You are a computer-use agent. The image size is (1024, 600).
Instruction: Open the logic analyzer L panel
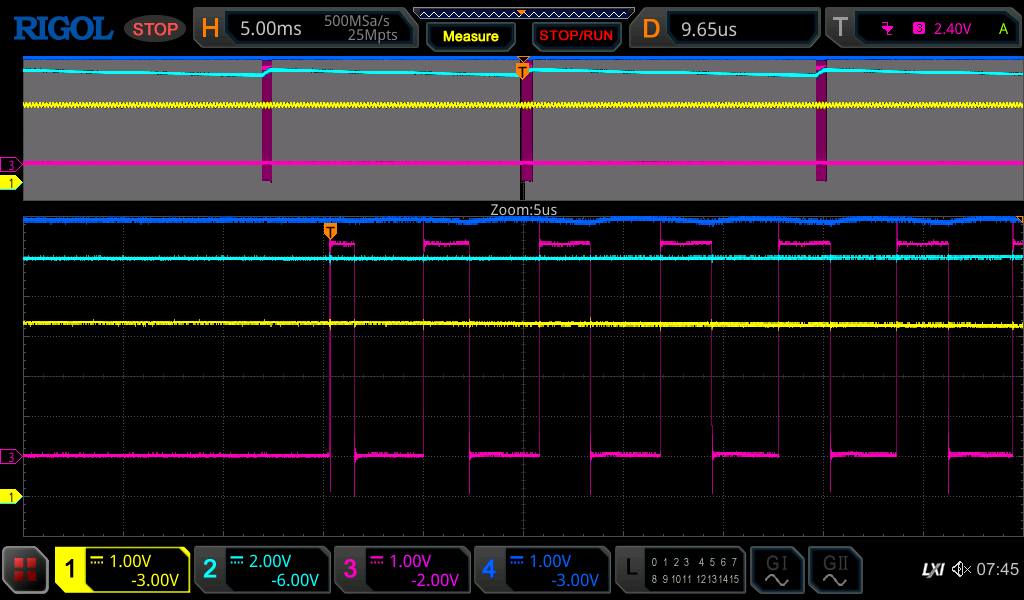pos(680,569)
